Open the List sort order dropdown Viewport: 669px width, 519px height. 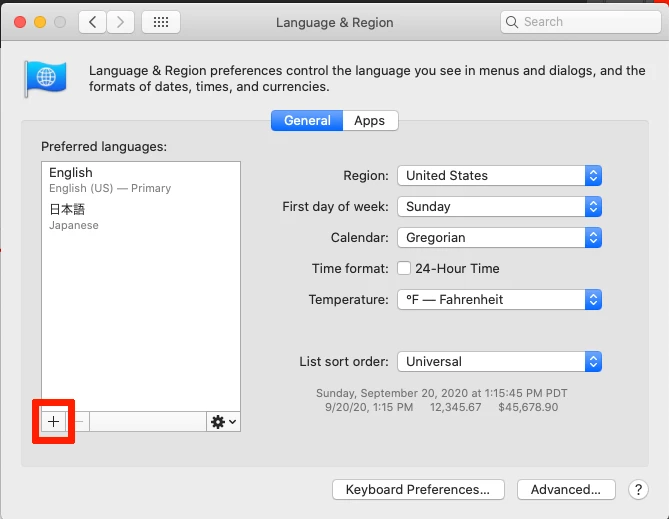pos(499,362)
